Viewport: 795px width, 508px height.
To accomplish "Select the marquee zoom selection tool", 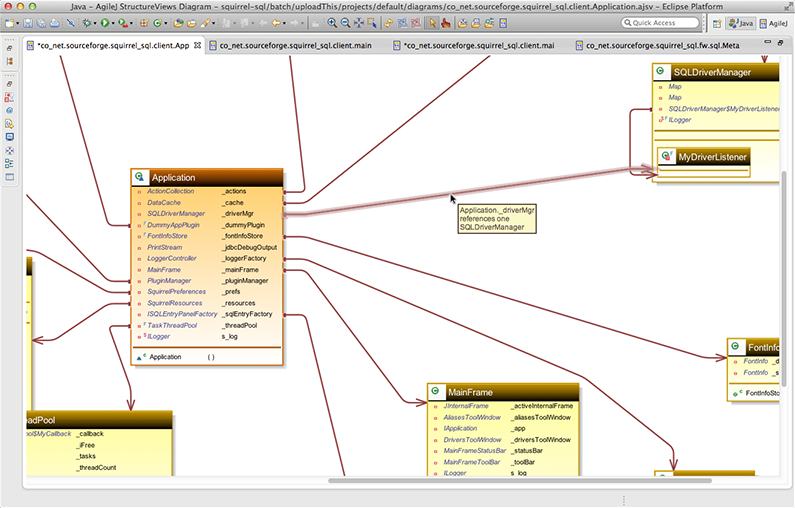I will 372,23.
